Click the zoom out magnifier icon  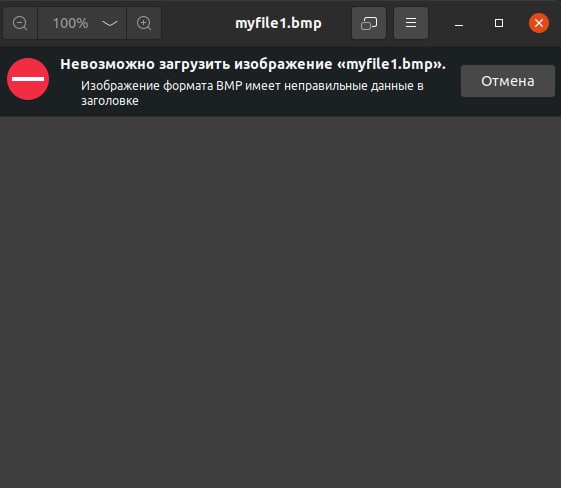[20, 23]
